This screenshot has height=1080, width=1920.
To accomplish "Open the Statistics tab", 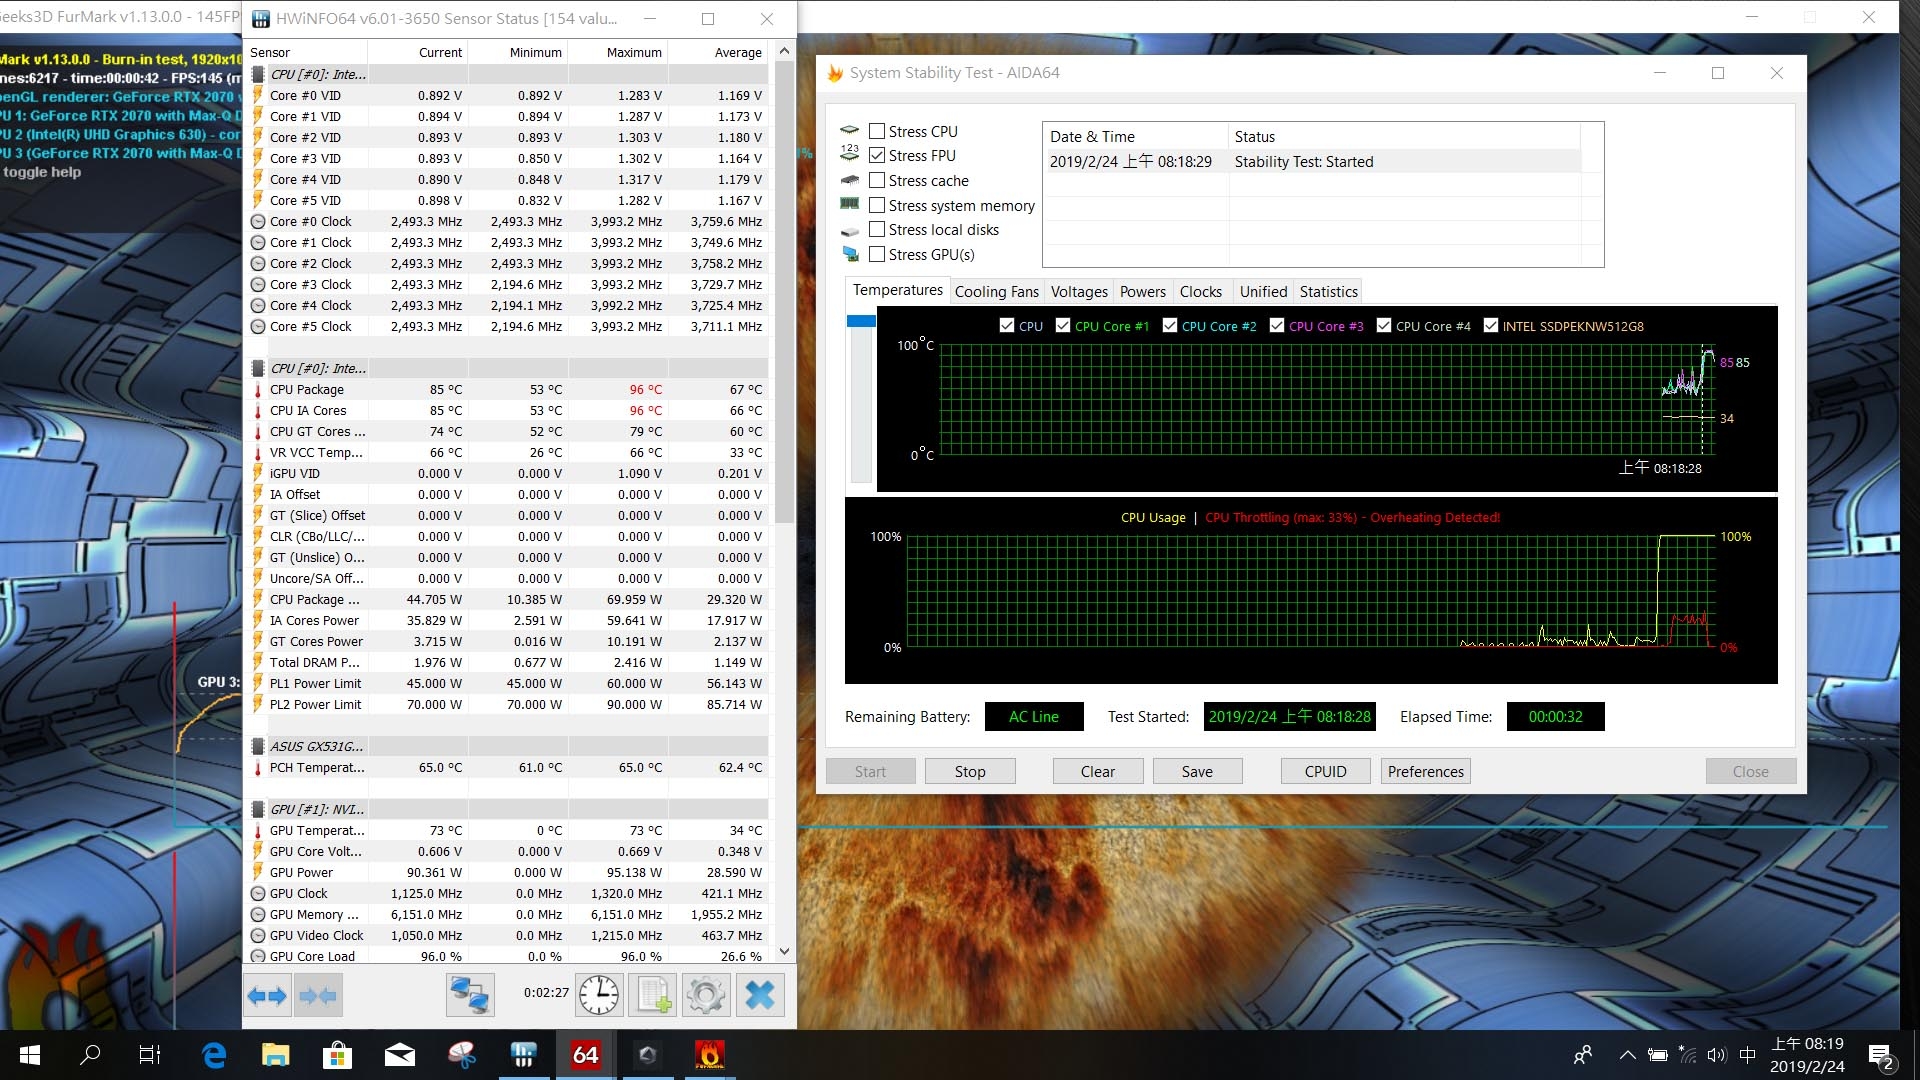I will [x=1328, y=292].
